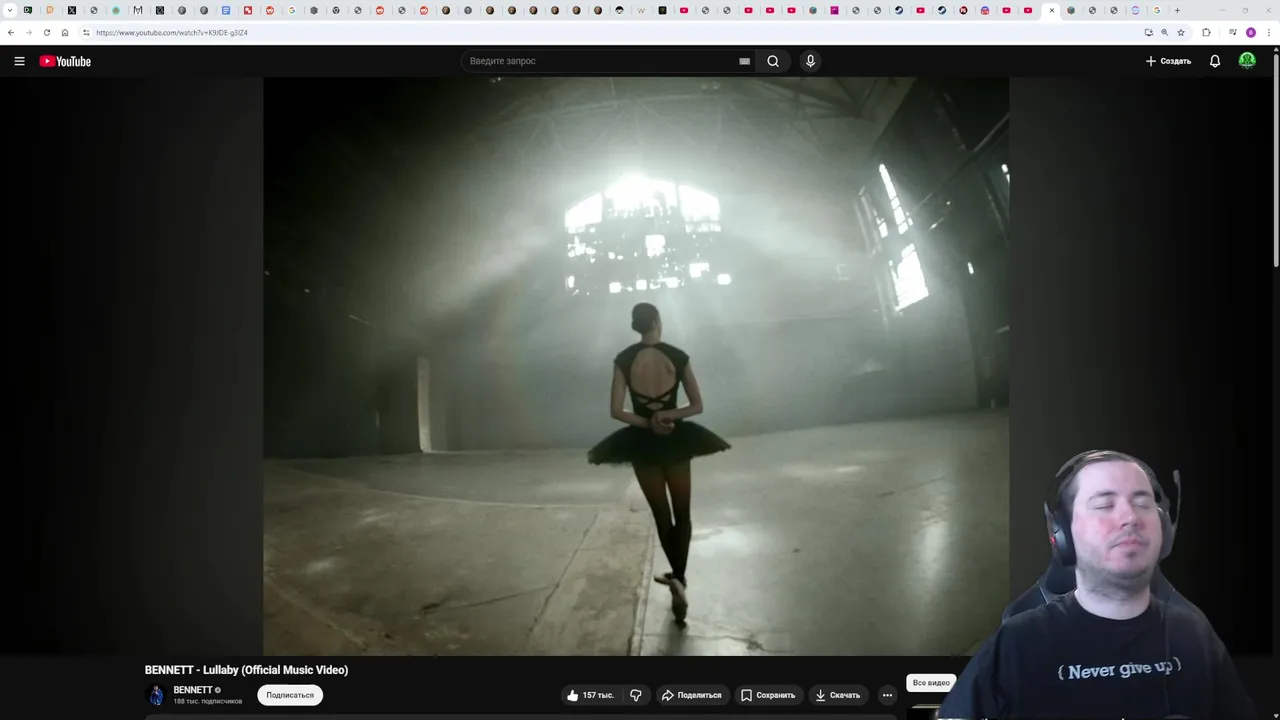Click the search magnifier button

click(773, 61)
